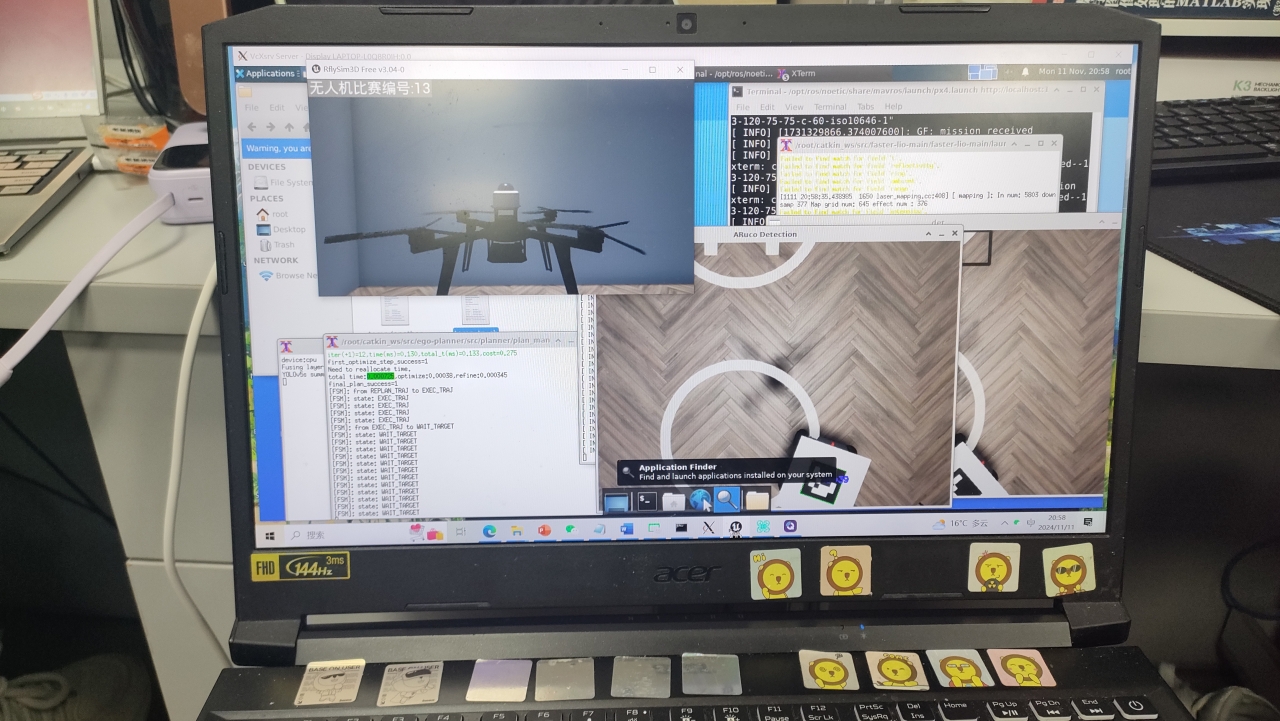Roll up the ARuco Detection window
1280x721 pixels.
[927, 234]
